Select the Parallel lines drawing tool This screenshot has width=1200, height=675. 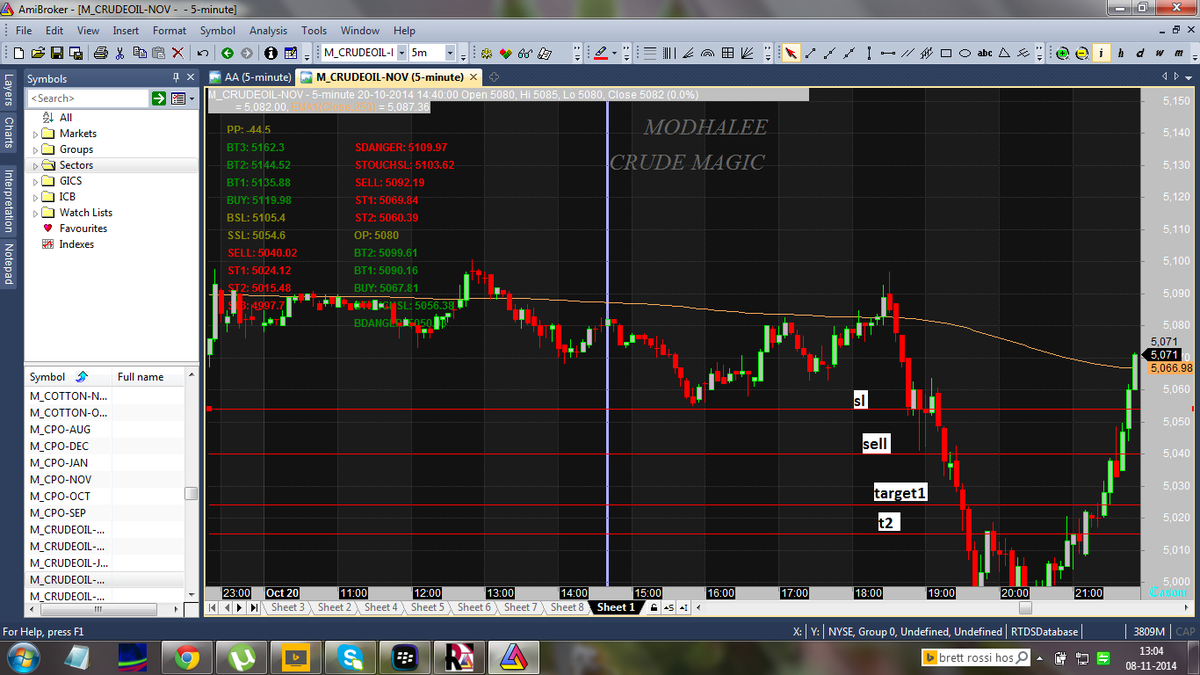pyautogui.click(x=907, y=53)
